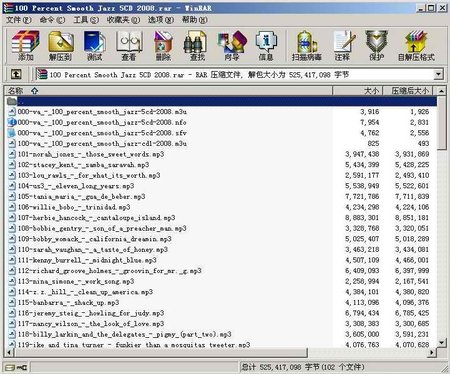The height and width of the screenshot is (374, 450).
Task: Click icon of 000-va .nfo file
Action: (x=12, y=122)
